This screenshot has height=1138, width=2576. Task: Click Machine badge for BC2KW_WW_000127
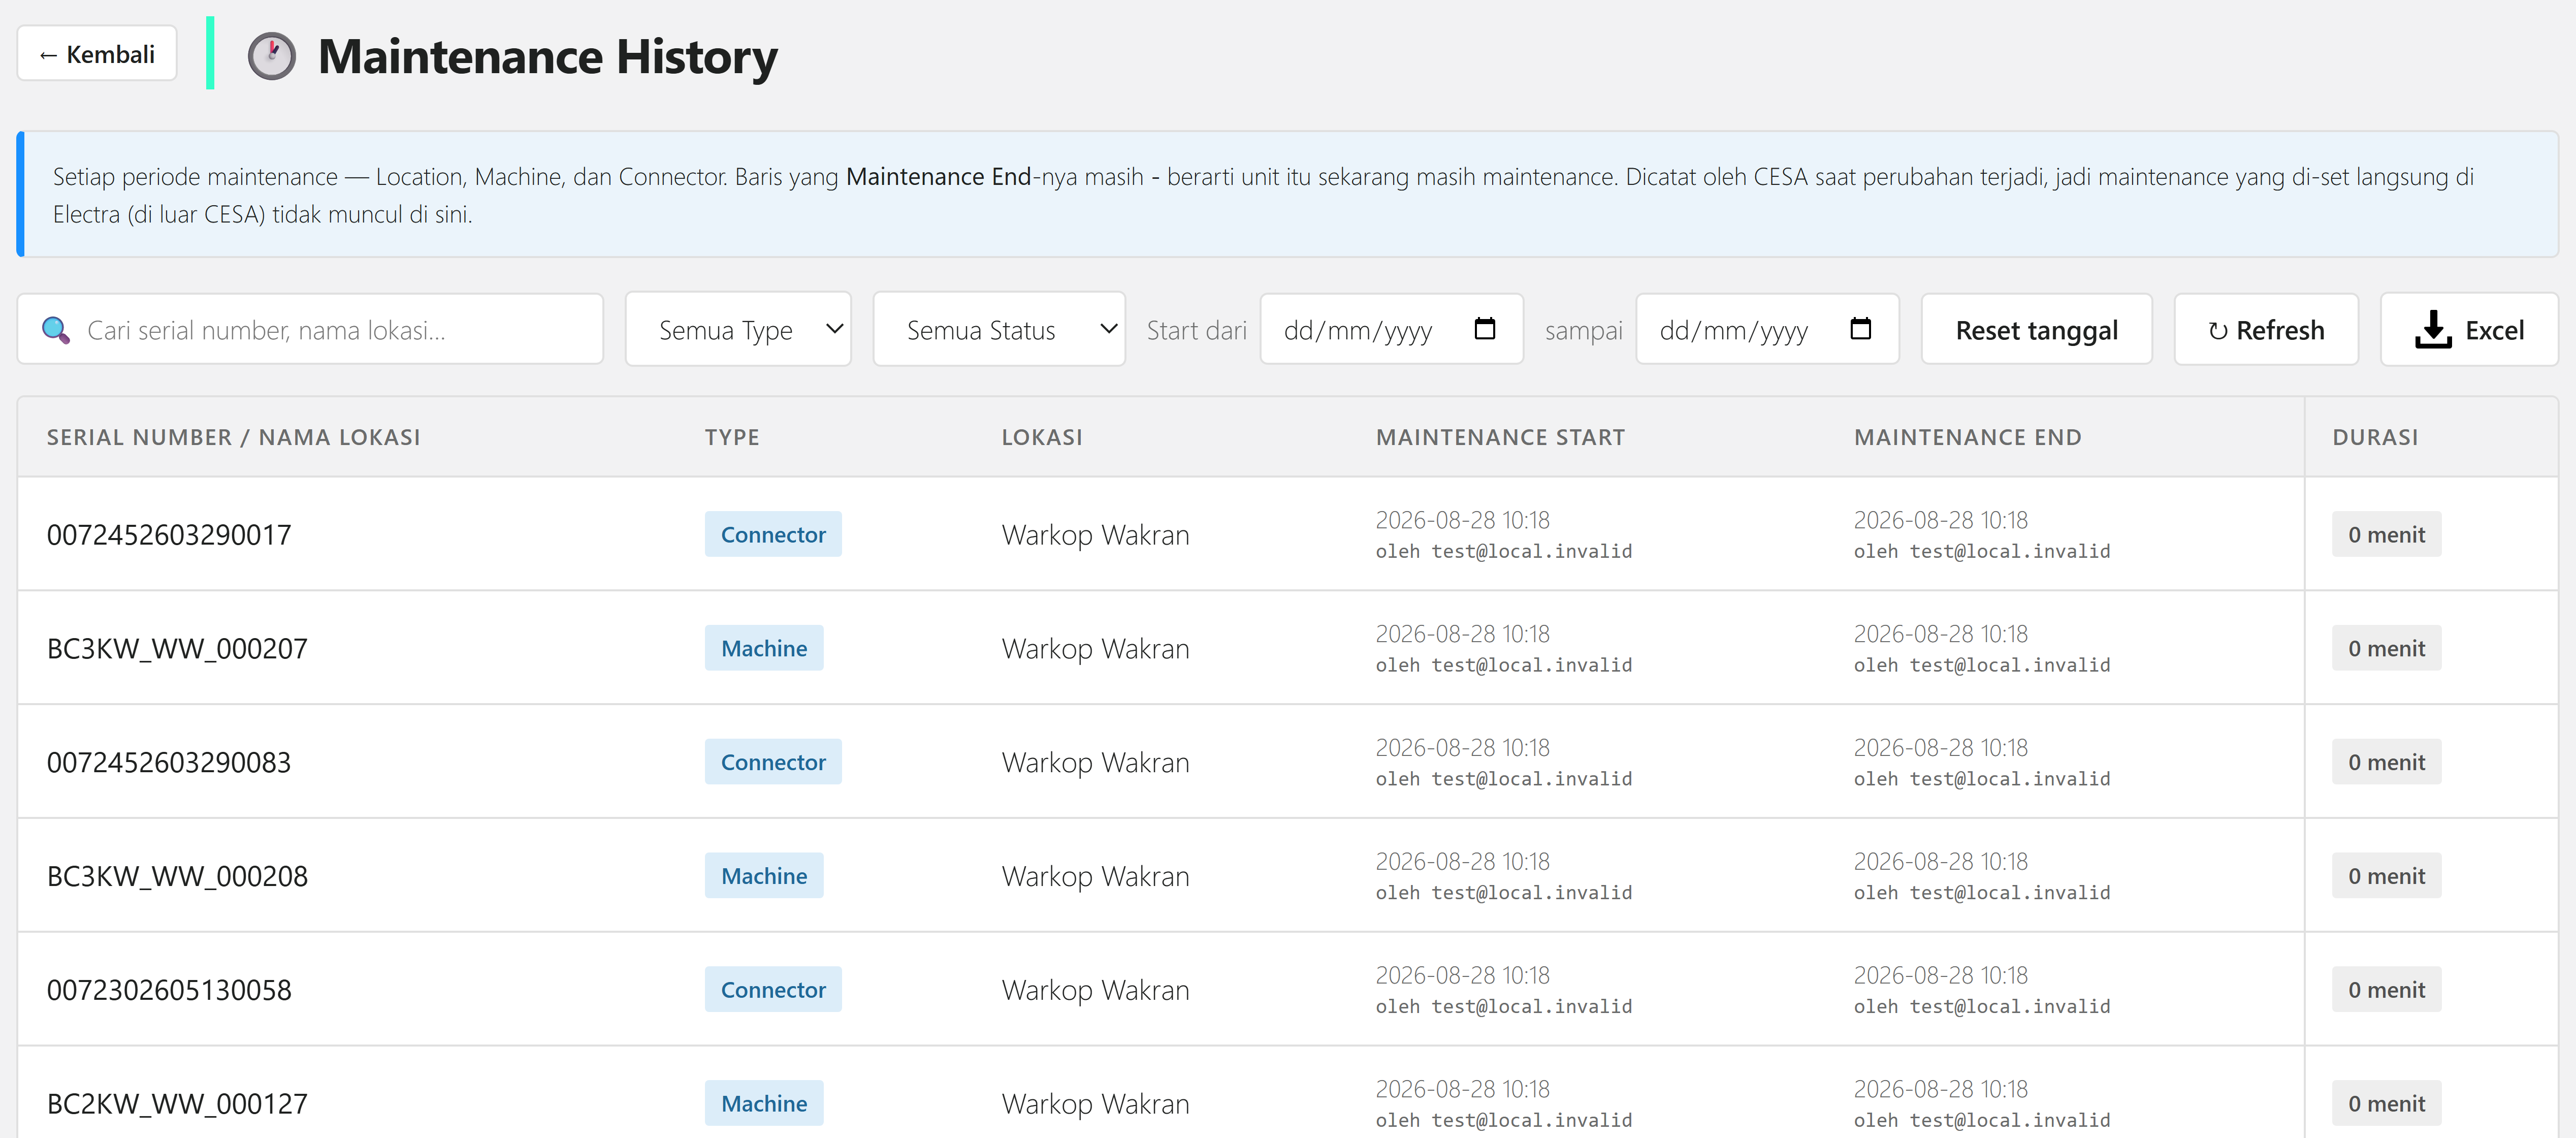(764, 1104)
